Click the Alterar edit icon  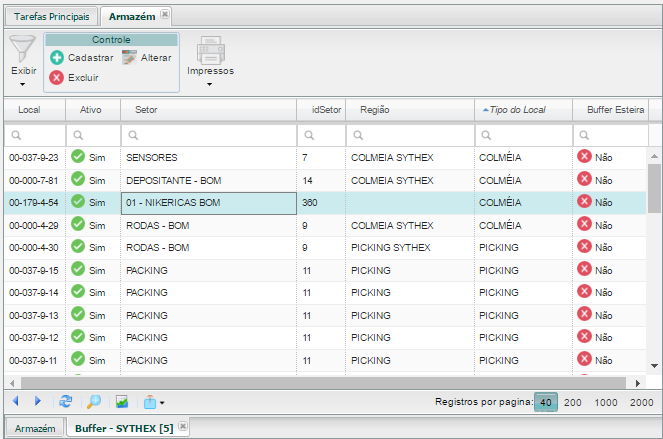(x=129, y=57)
